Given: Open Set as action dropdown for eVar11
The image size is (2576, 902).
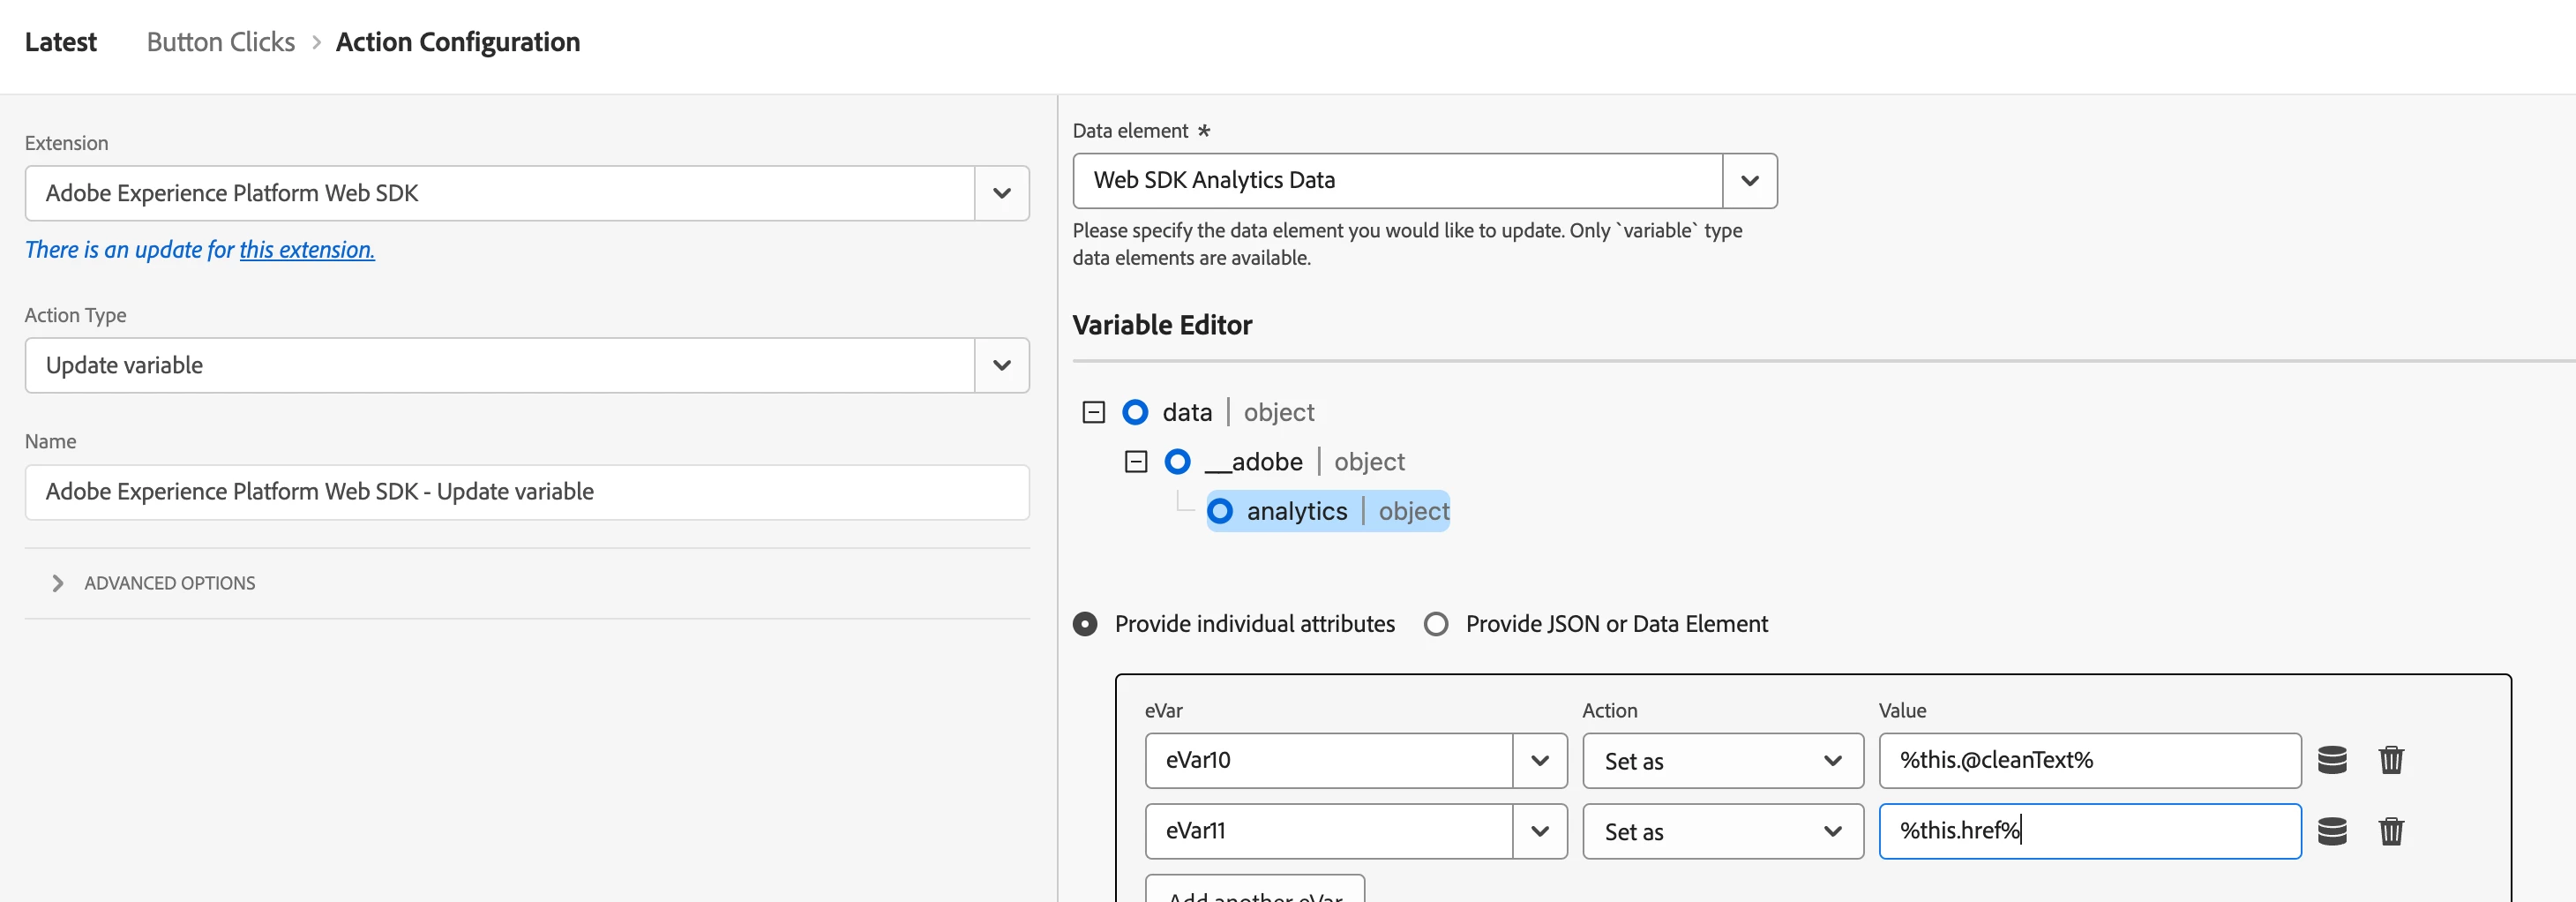Looking at the screenshot, I should 1723,831.
